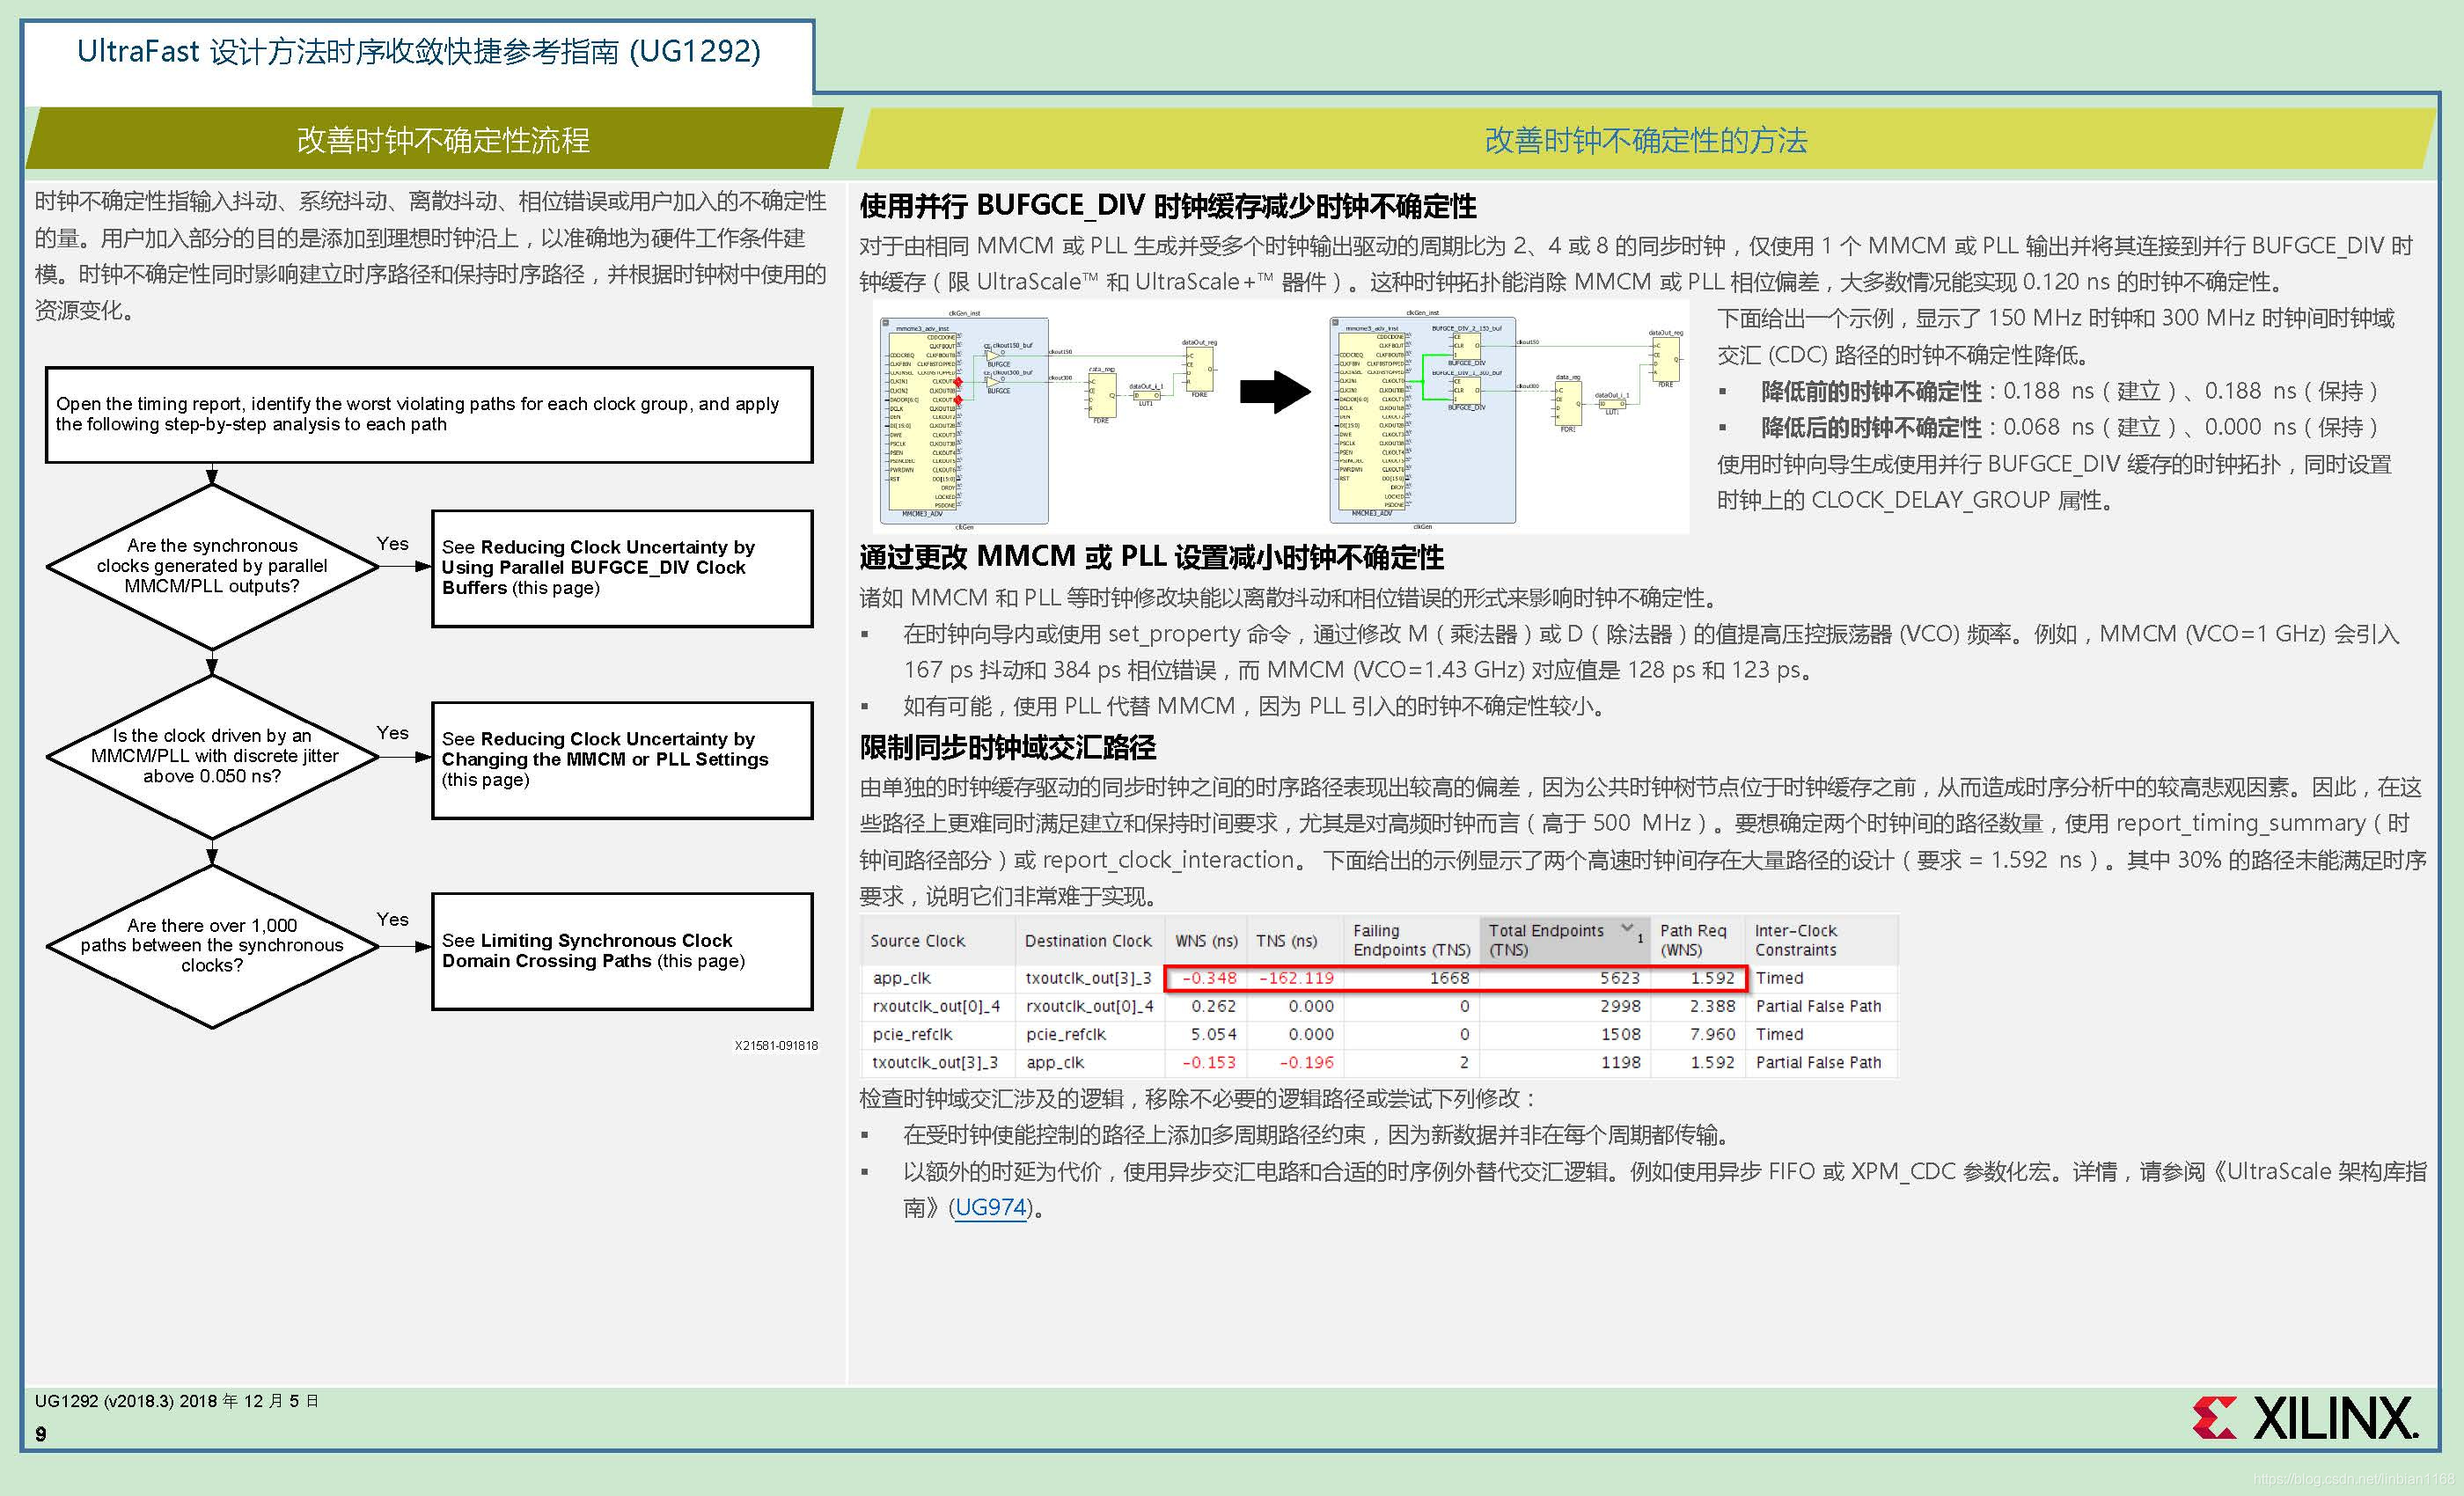Click the sort arrow in Total Endpoints header
The width and height of the screenshot is (2464, 1496).
[x=1627, y=929]
